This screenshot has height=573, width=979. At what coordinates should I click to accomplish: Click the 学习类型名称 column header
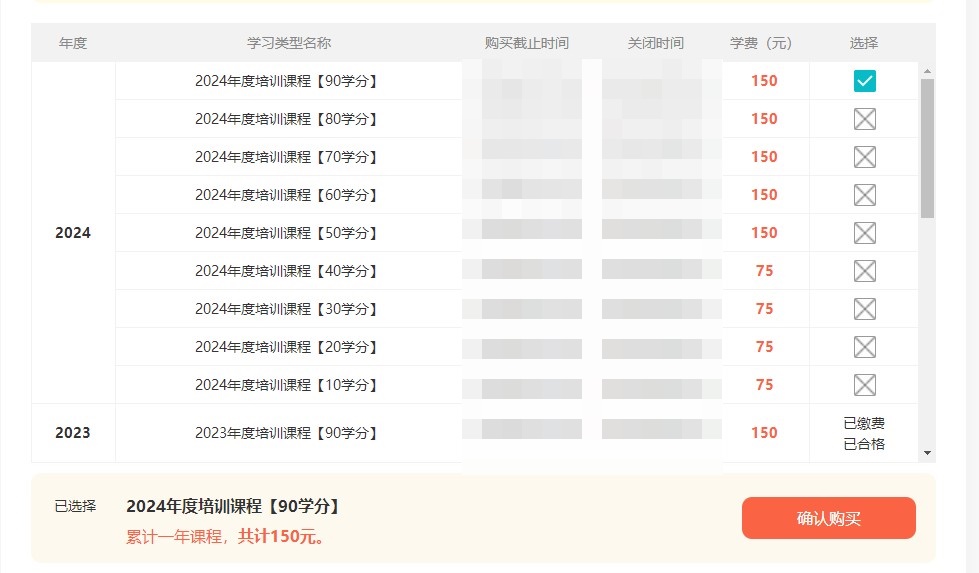click(x=288, y=43)
